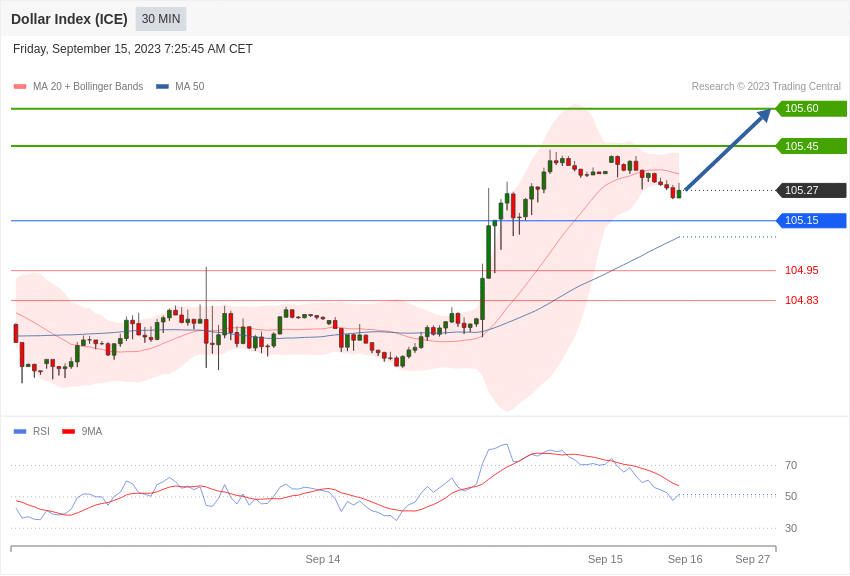Click the red 104.83 support level label
The height and width of the screenshot is (576, 850).
pos(802,300)
